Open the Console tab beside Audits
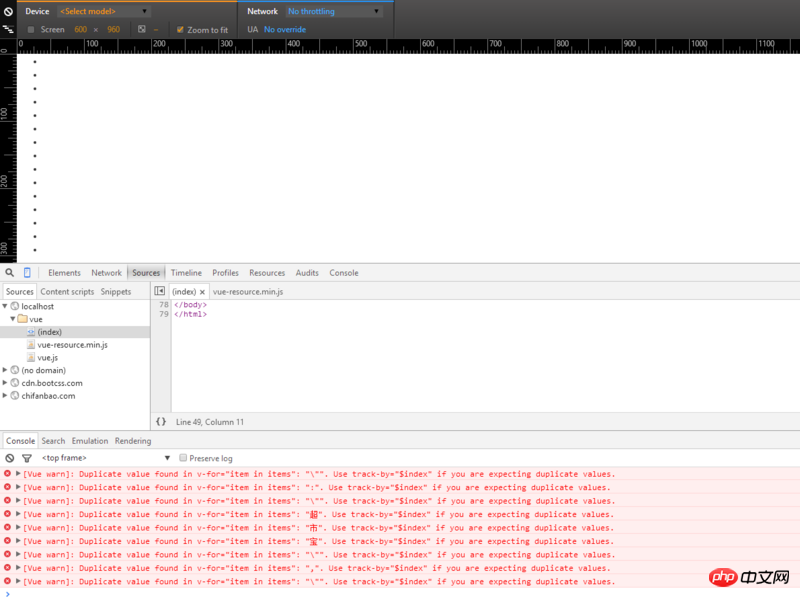 tap(344, 273)
